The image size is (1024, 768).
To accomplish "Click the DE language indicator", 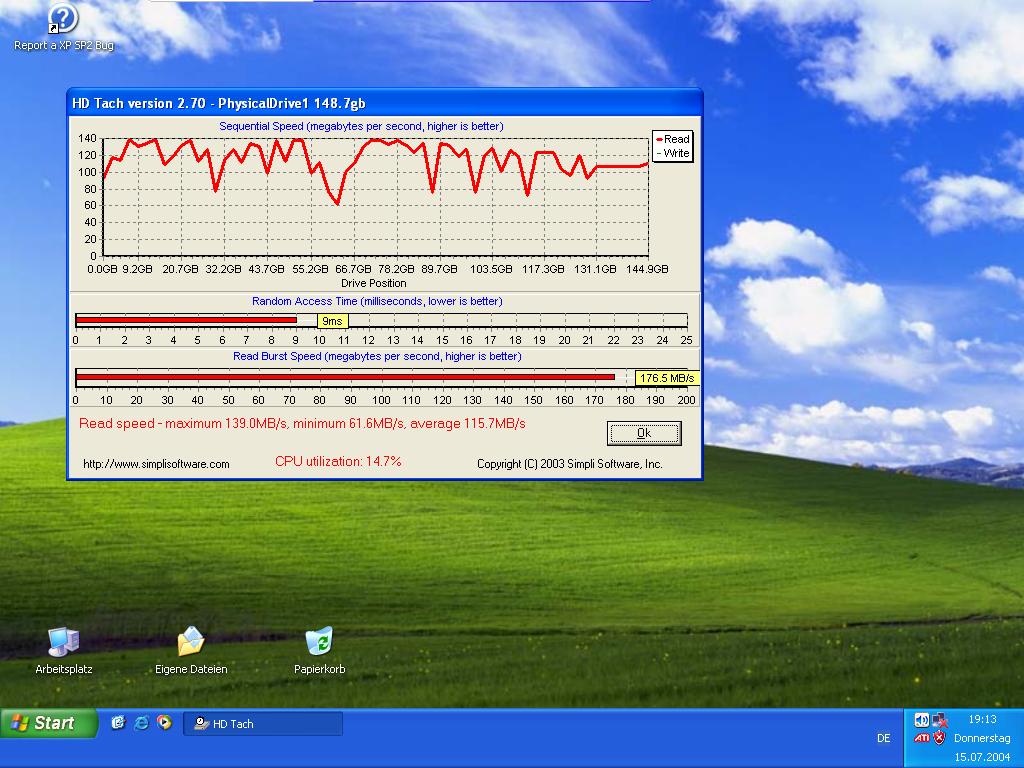I will (884, 738).
